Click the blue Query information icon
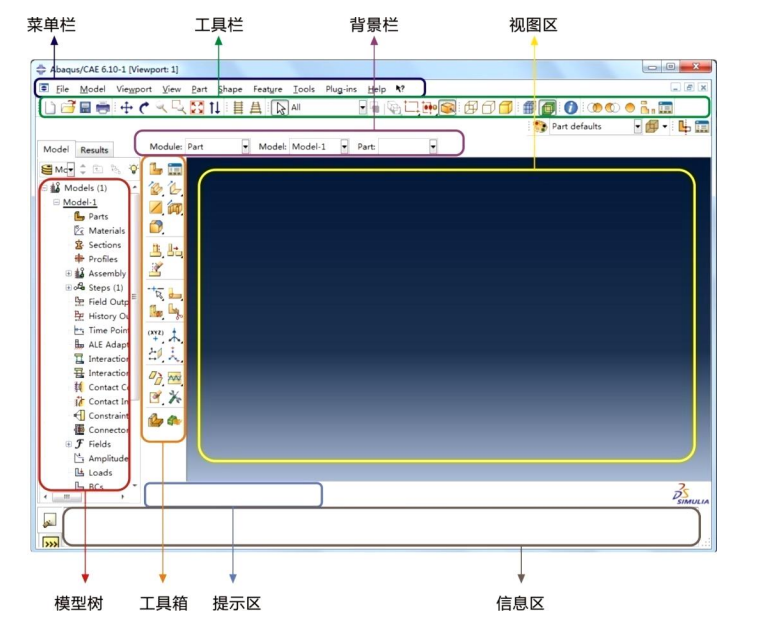Image resolution: width=757 pixels, height=627 pixels. click(571, 108)
